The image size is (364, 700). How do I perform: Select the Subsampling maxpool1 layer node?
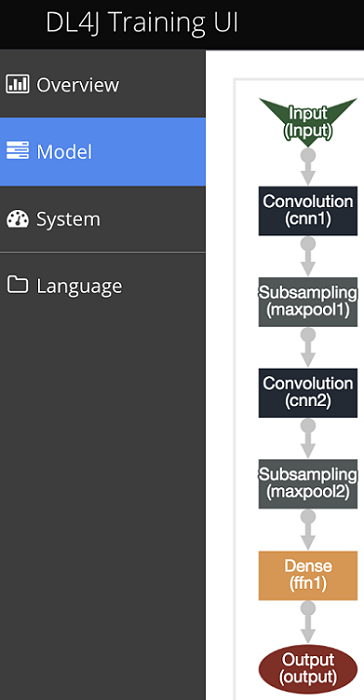coord(308,302)
